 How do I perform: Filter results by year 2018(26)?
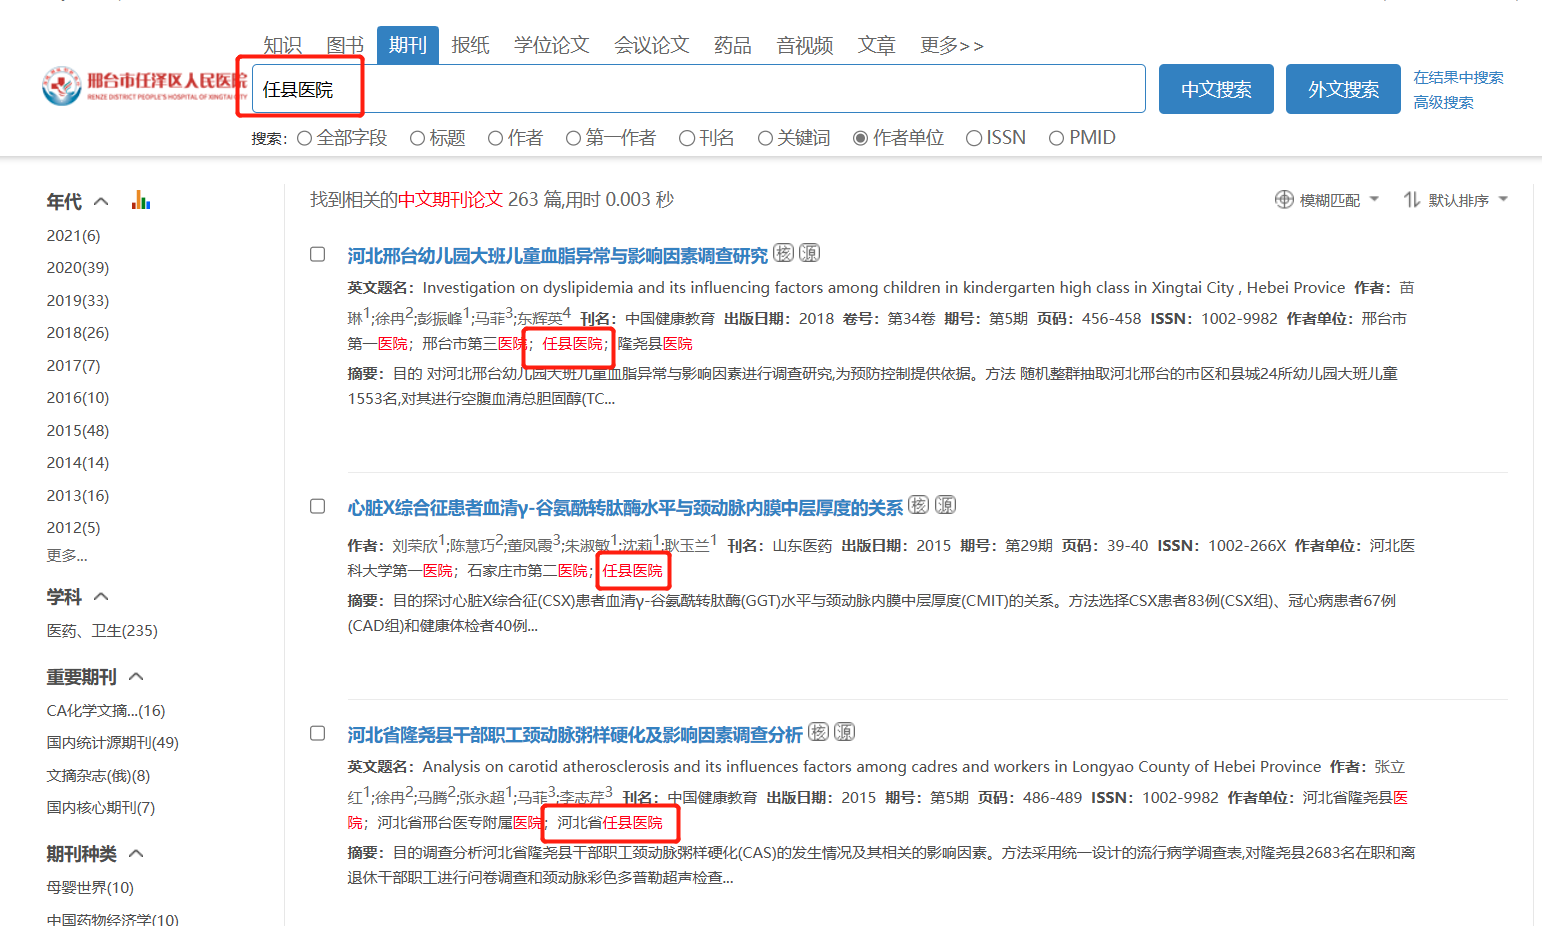(78, 332)
